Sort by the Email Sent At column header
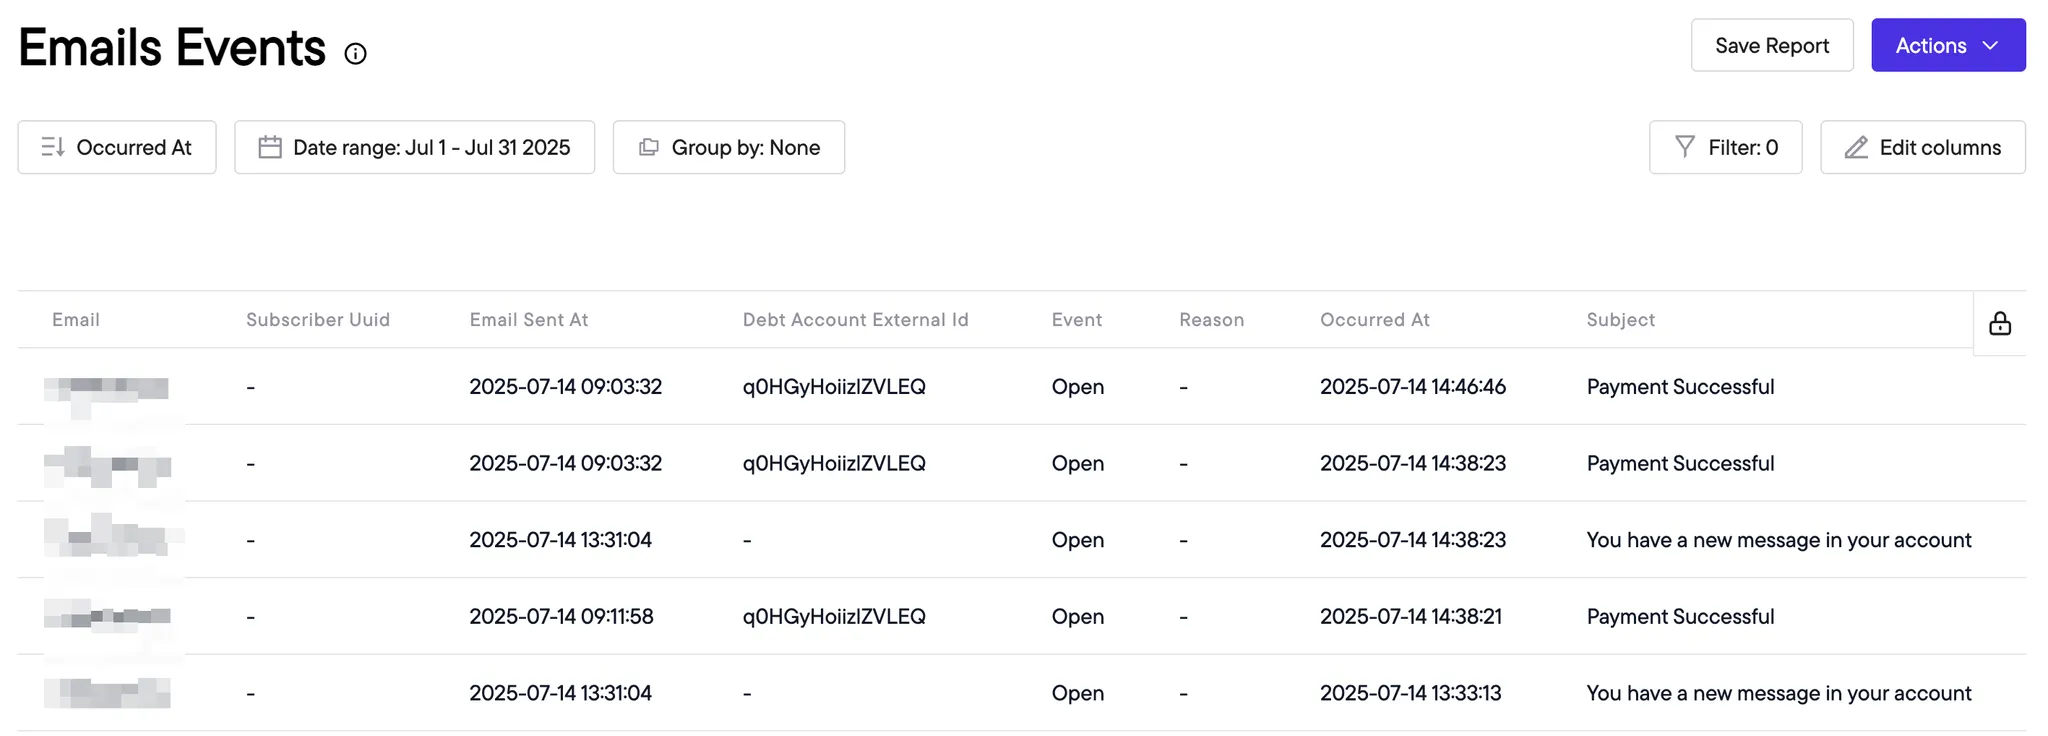The height and width of the screenshot is (736, 2048). 529,320
